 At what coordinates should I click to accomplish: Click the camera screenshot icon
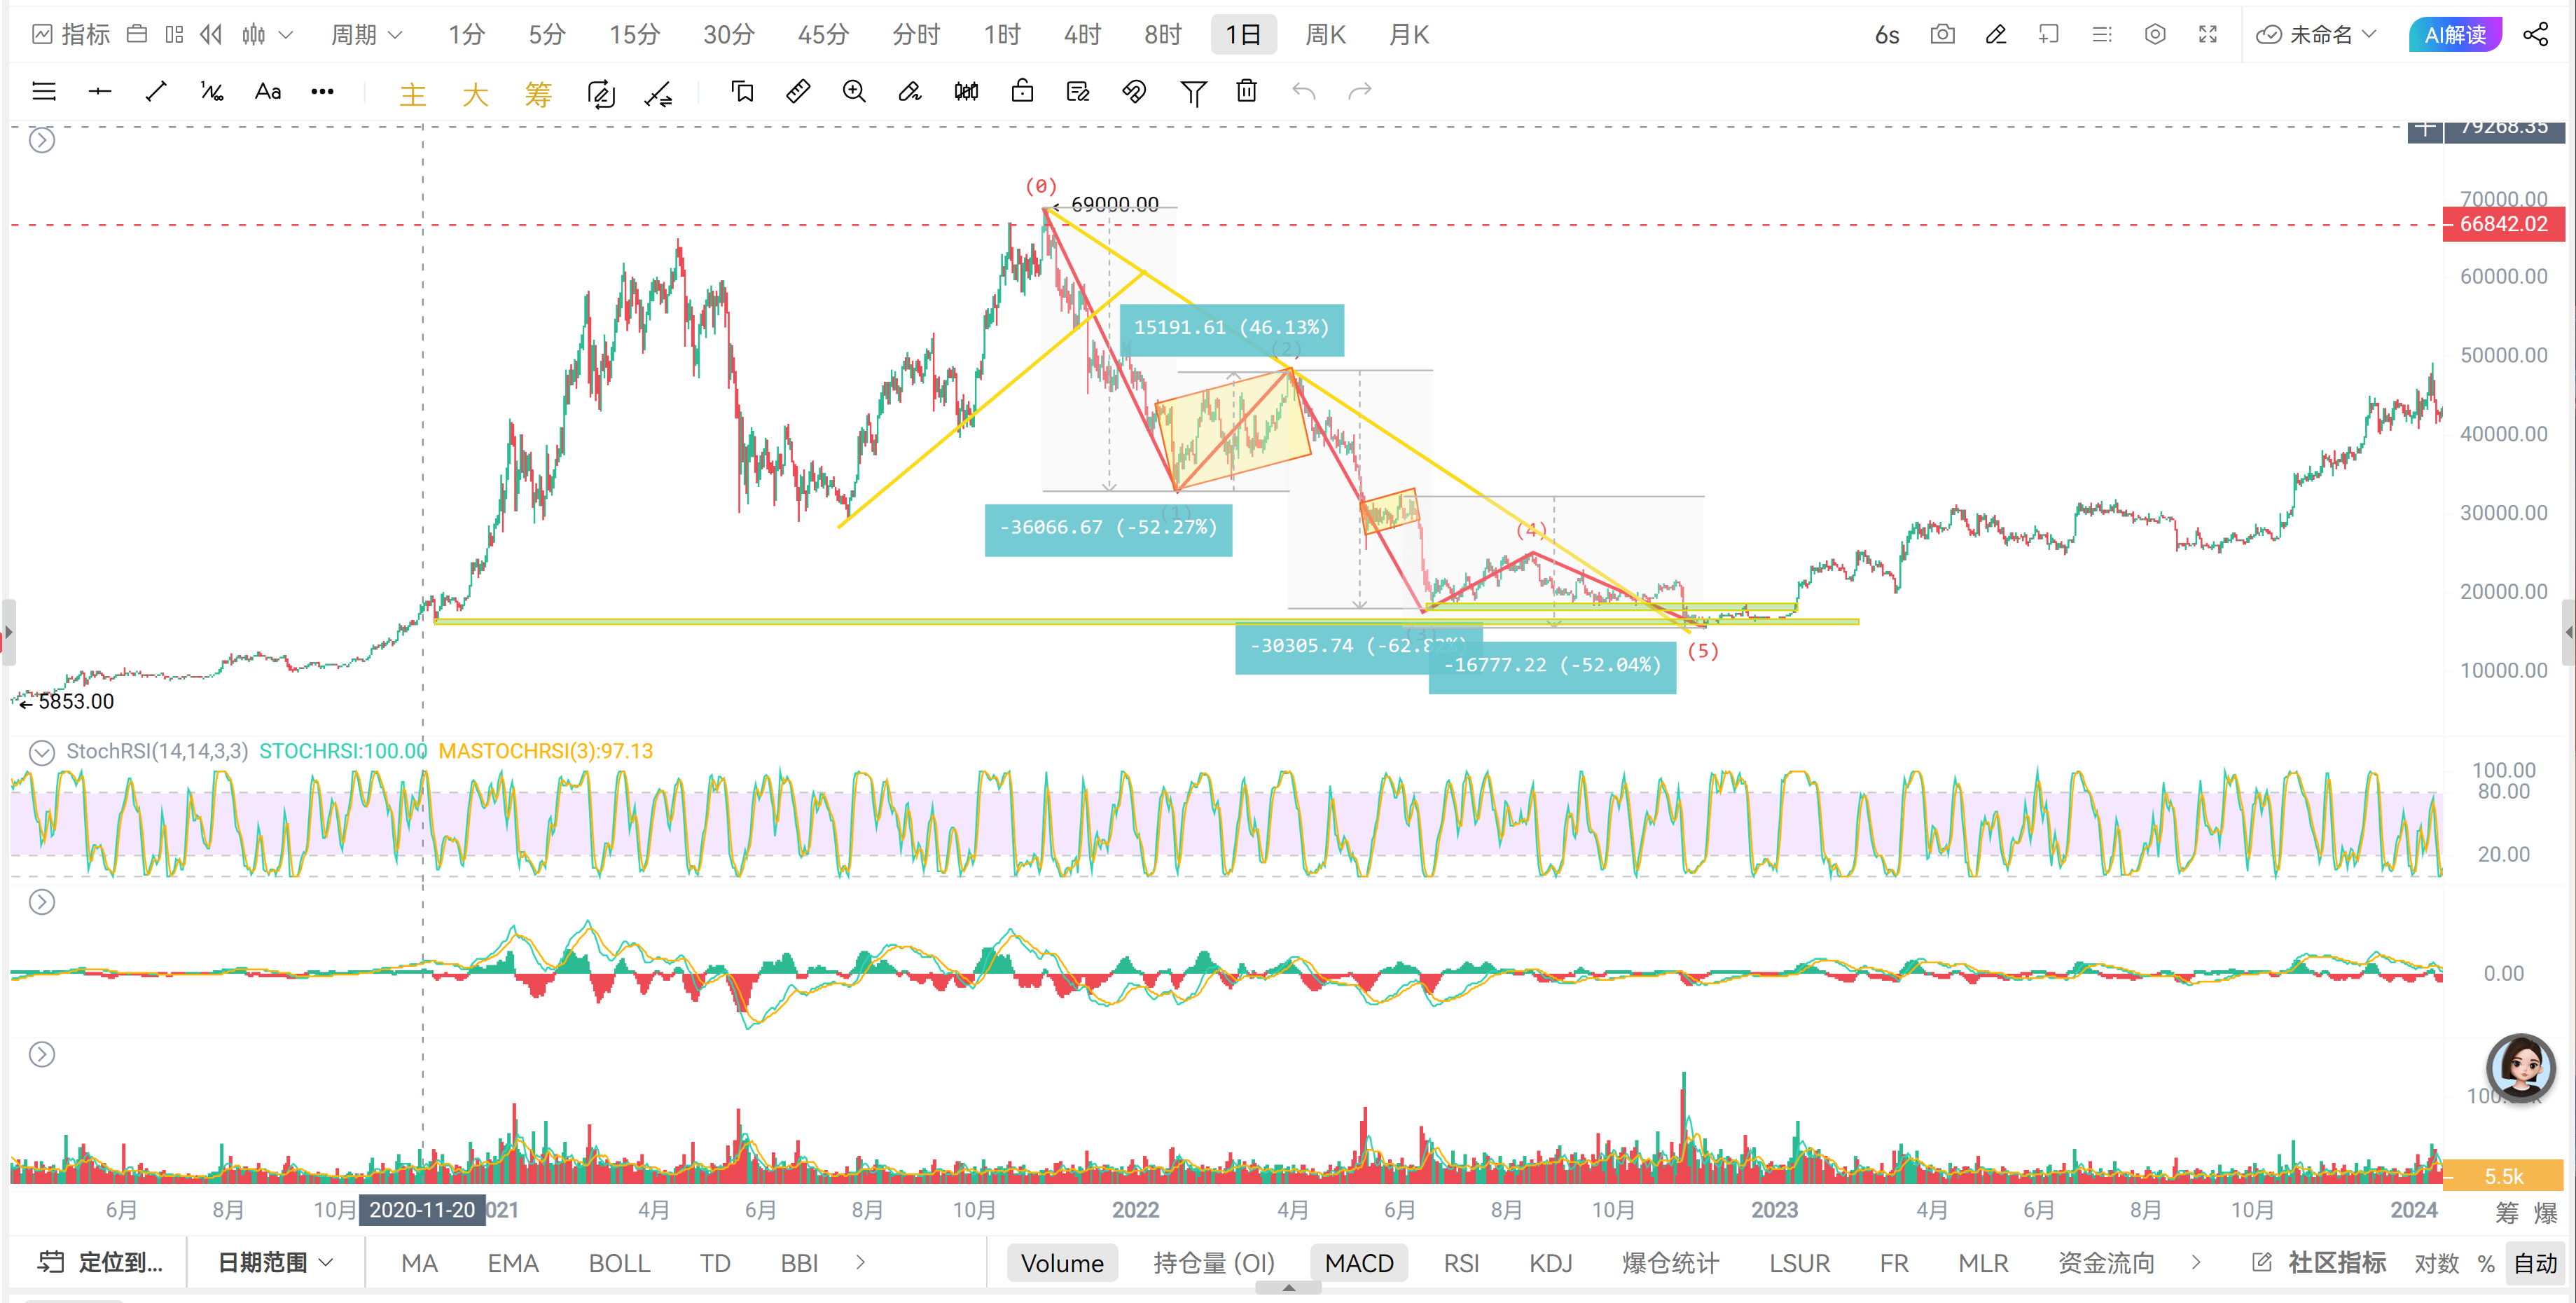(x=1942, y=35)
